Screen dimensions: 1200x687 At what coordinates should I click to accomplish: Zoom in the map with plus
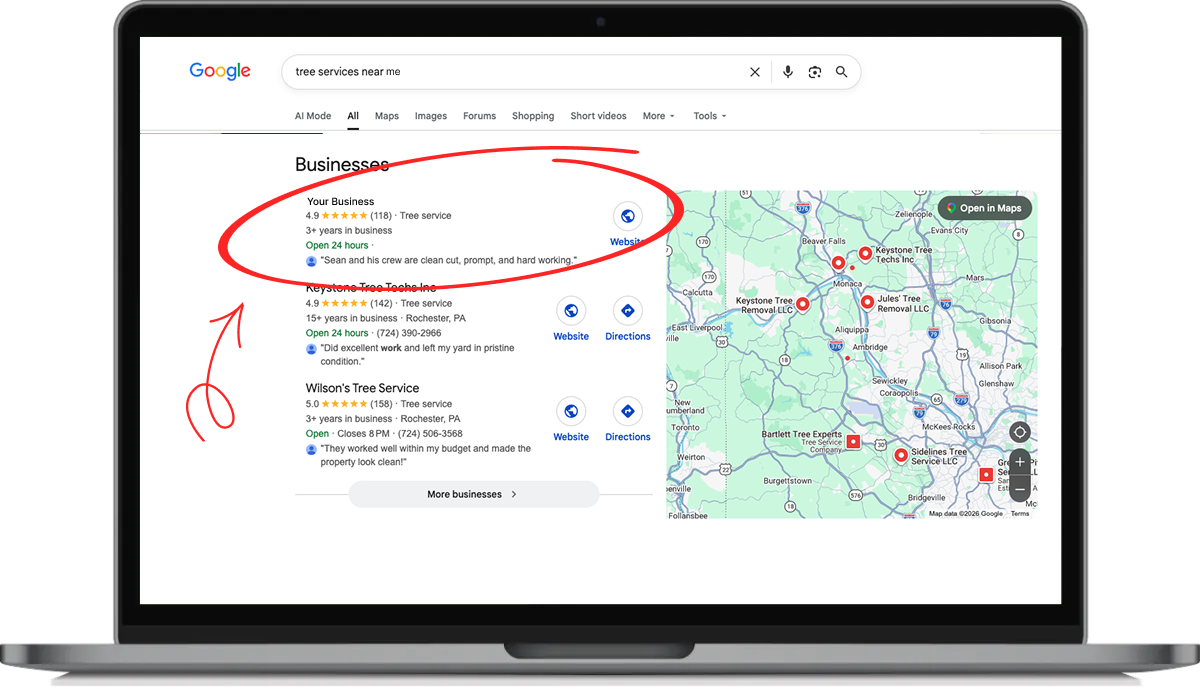pos(1019,463)
